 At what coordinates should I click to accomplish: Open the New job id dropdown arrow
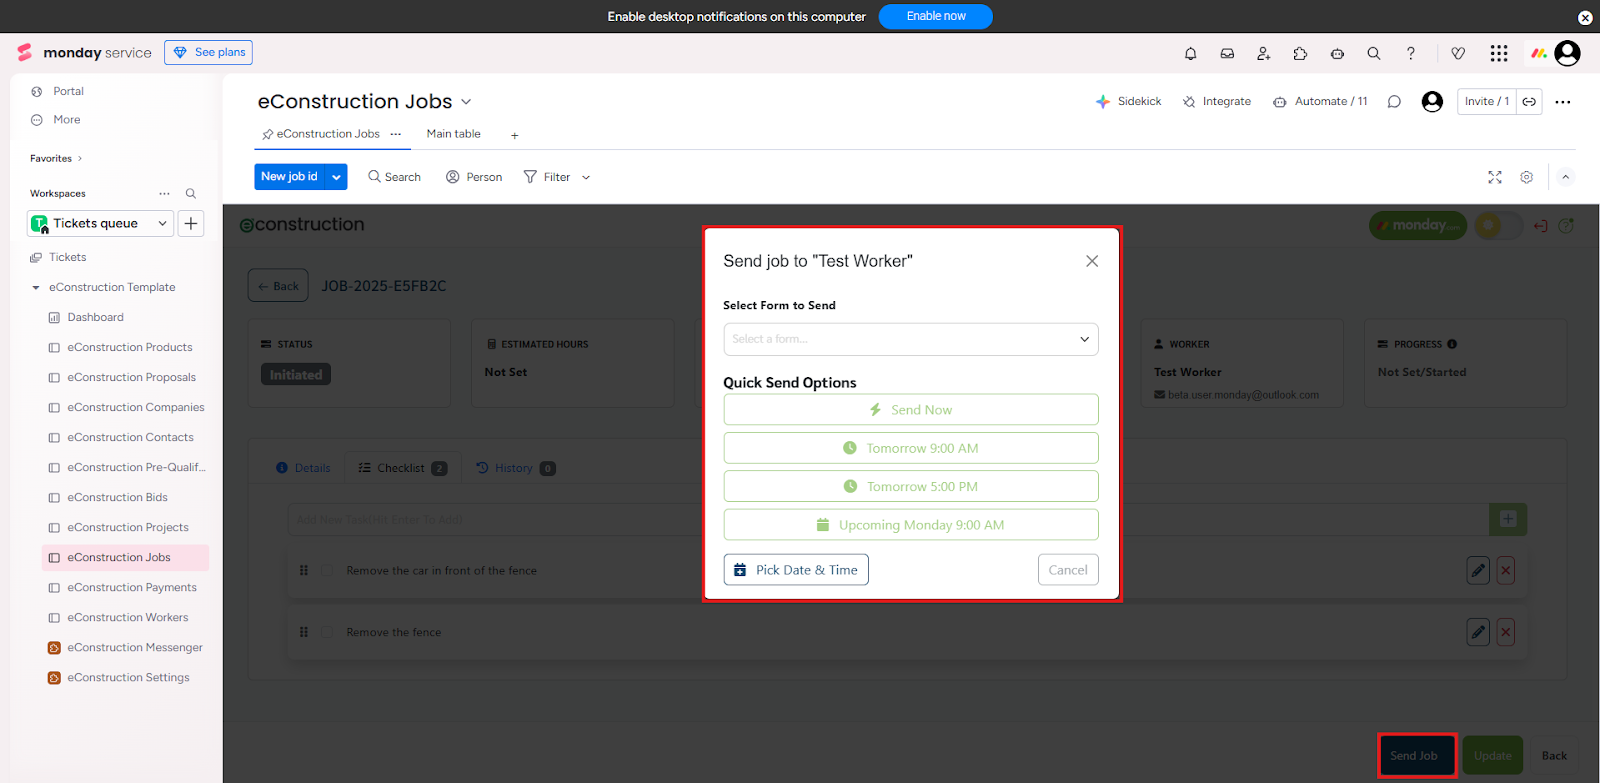pos(337,177)
